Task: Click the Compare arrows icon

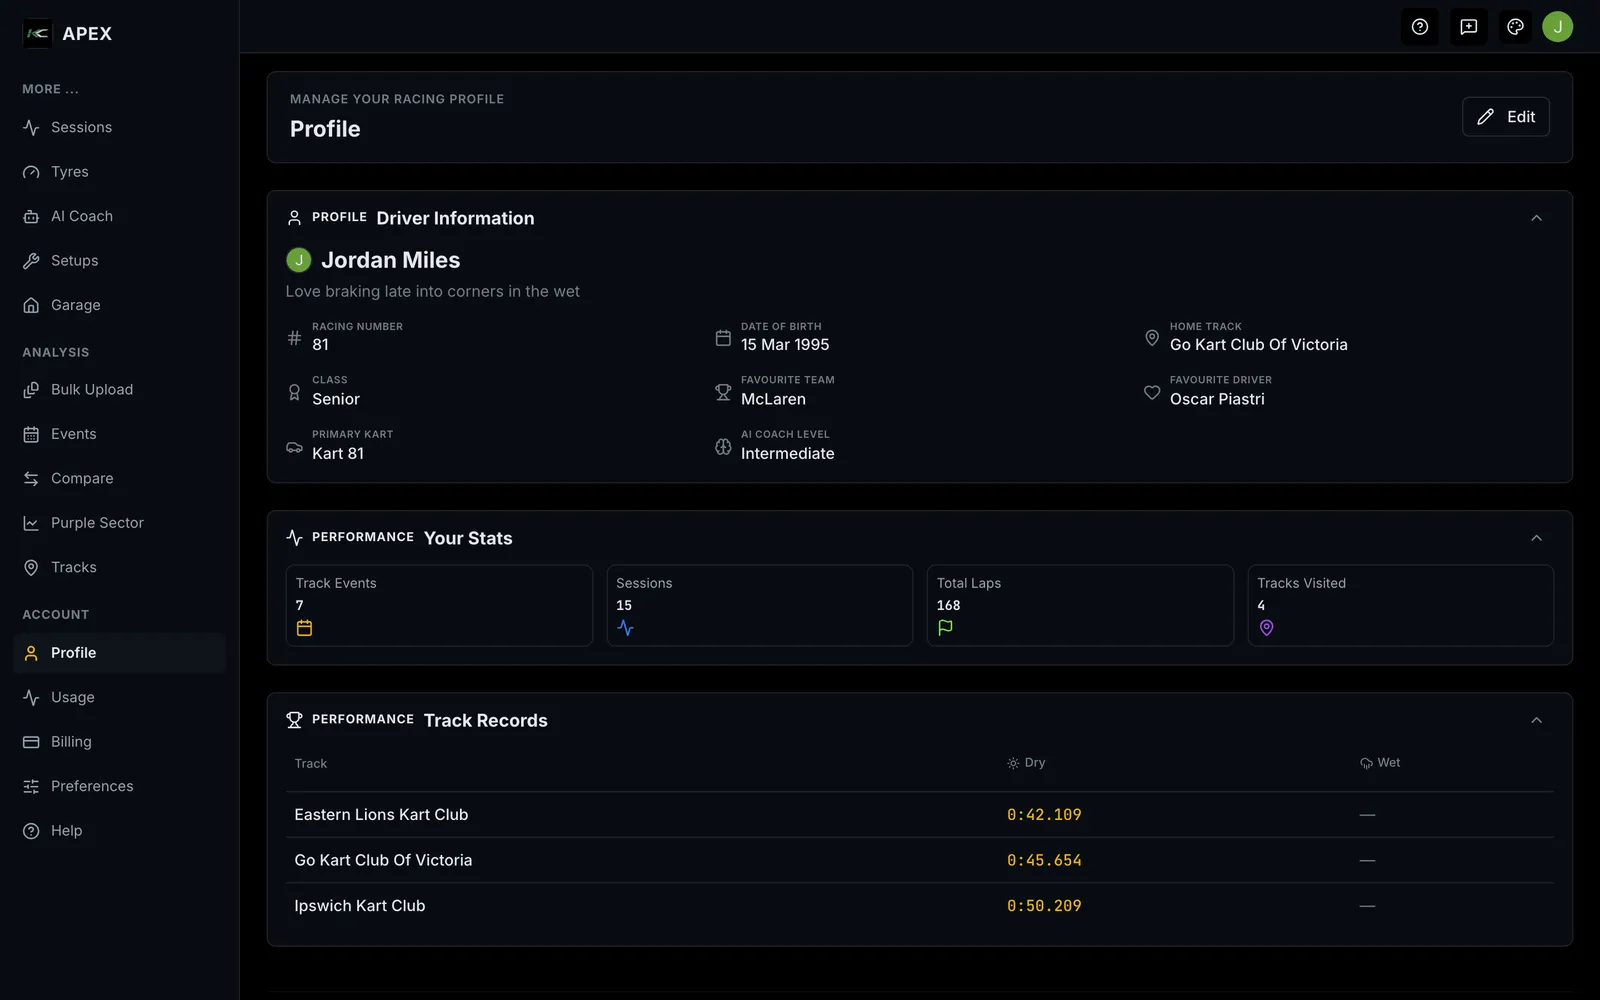Action: (31, 479)
